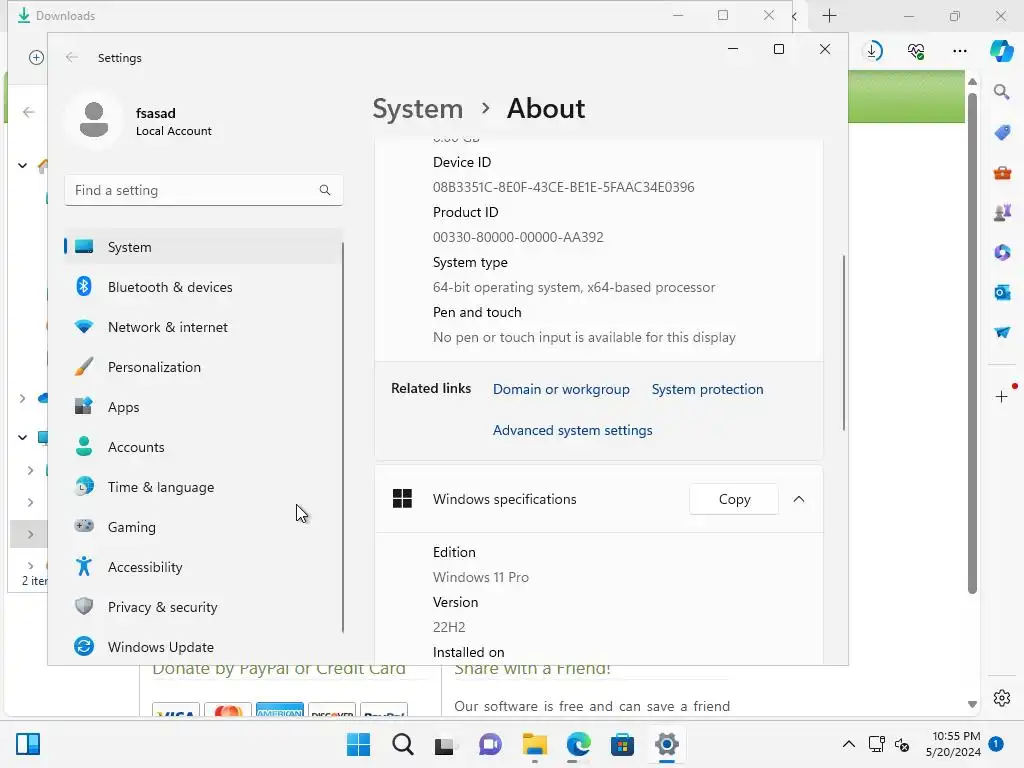Open Personalization settings
This screenshot has height=768, width=1024.
203,367
